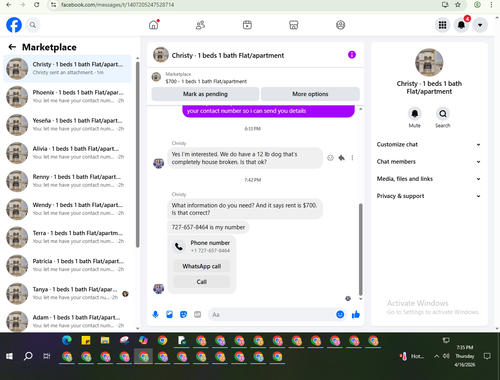Viewport: 500px width, 380px height.
Task: Open the notifications bell in the top bar
Action: pos(461,25)
